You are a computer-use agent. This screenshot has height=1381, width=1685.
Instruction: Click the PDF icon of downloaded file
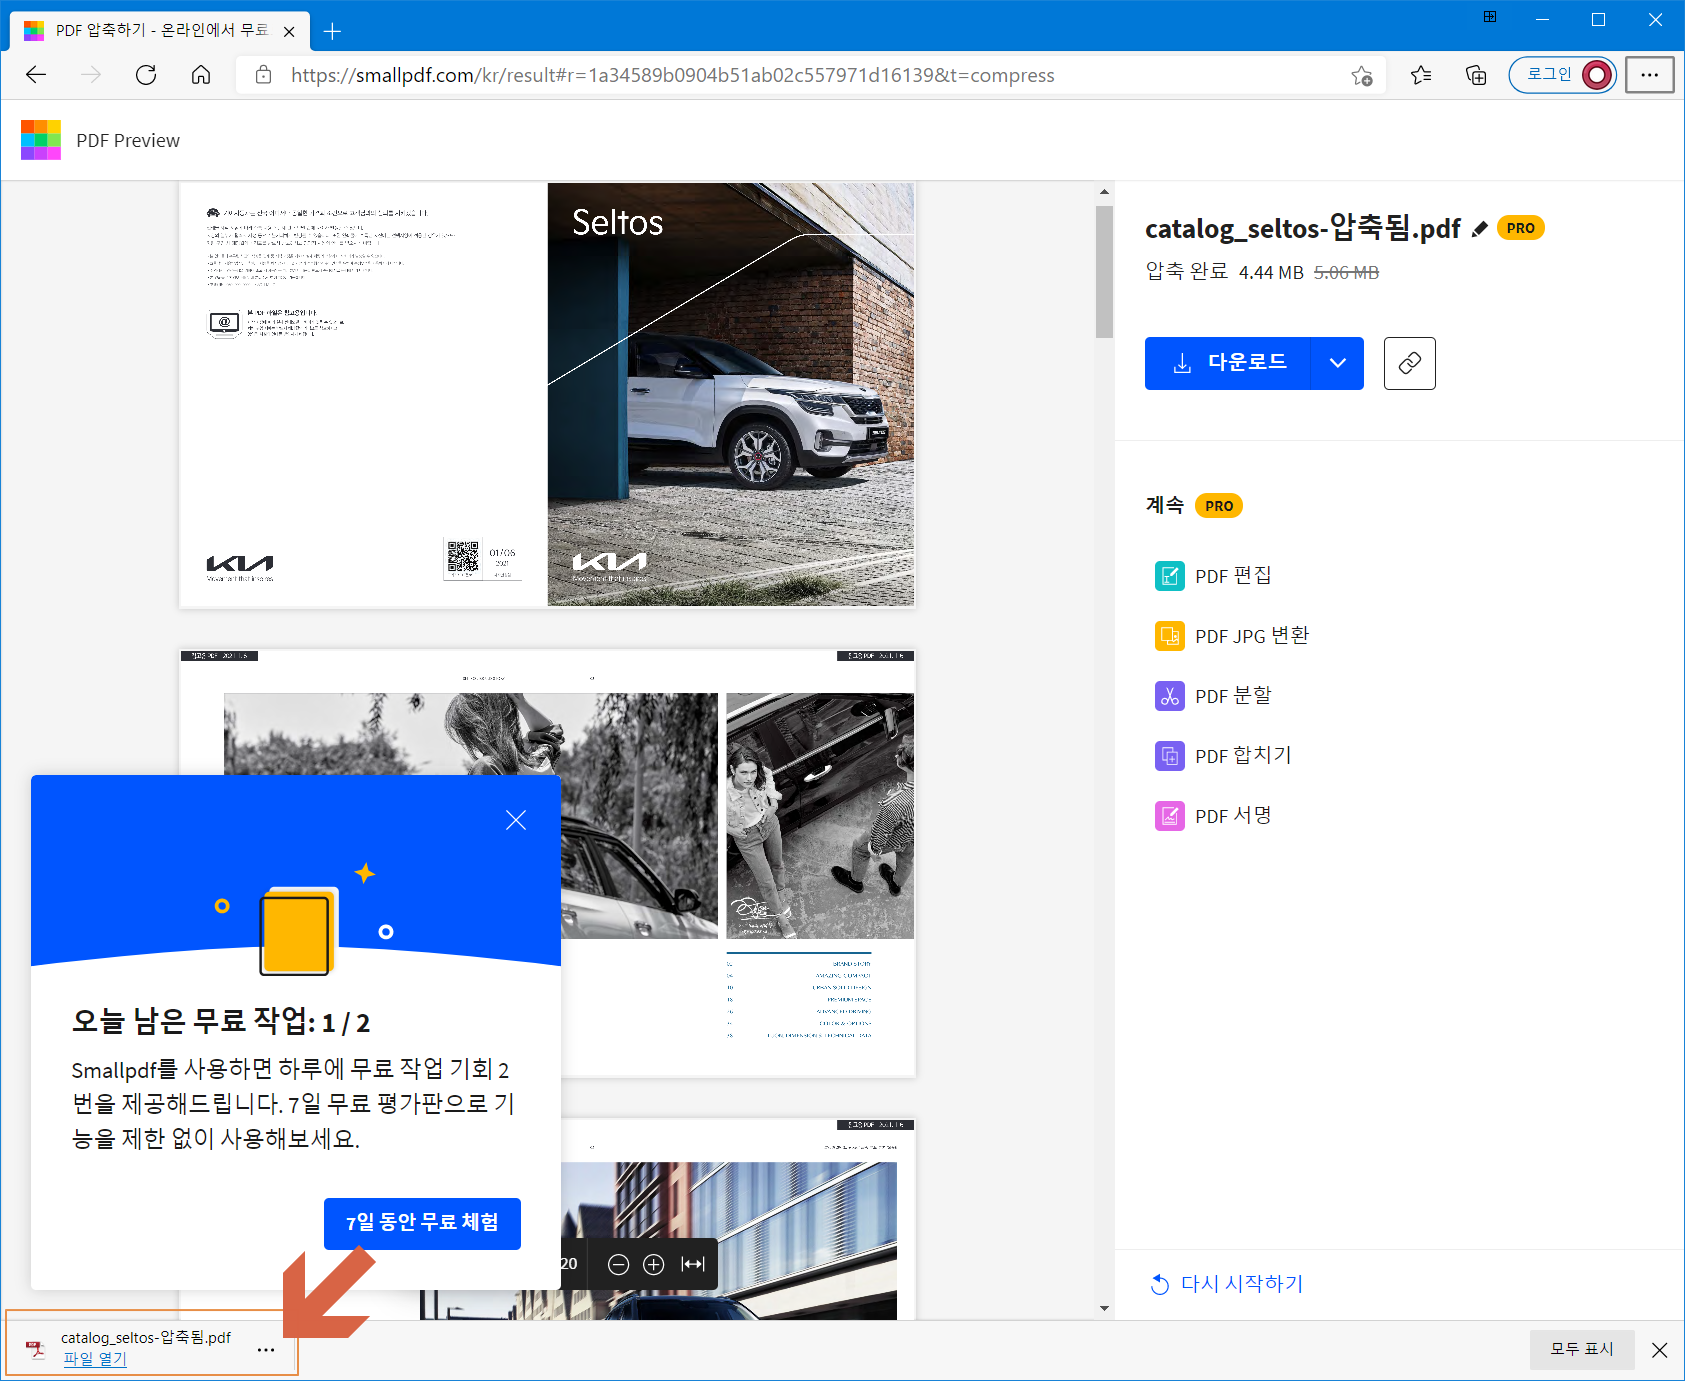click(x=36, y=1350)
